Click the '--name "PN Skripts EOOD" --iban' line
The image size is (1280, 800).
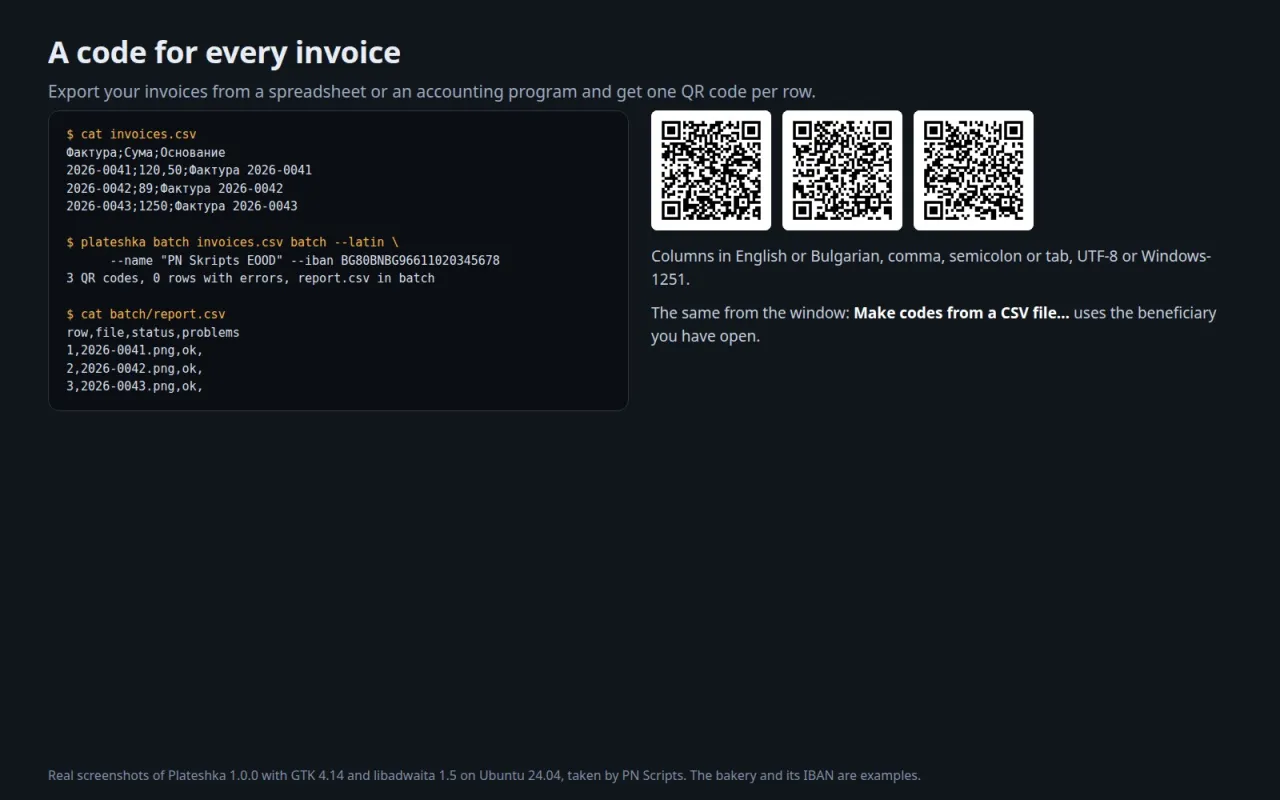(x=304, y=260)
